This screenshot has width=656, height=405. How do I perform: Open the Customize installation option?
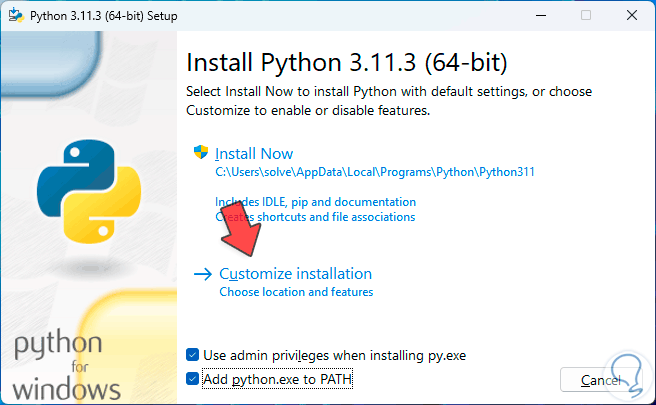point(295,273)
